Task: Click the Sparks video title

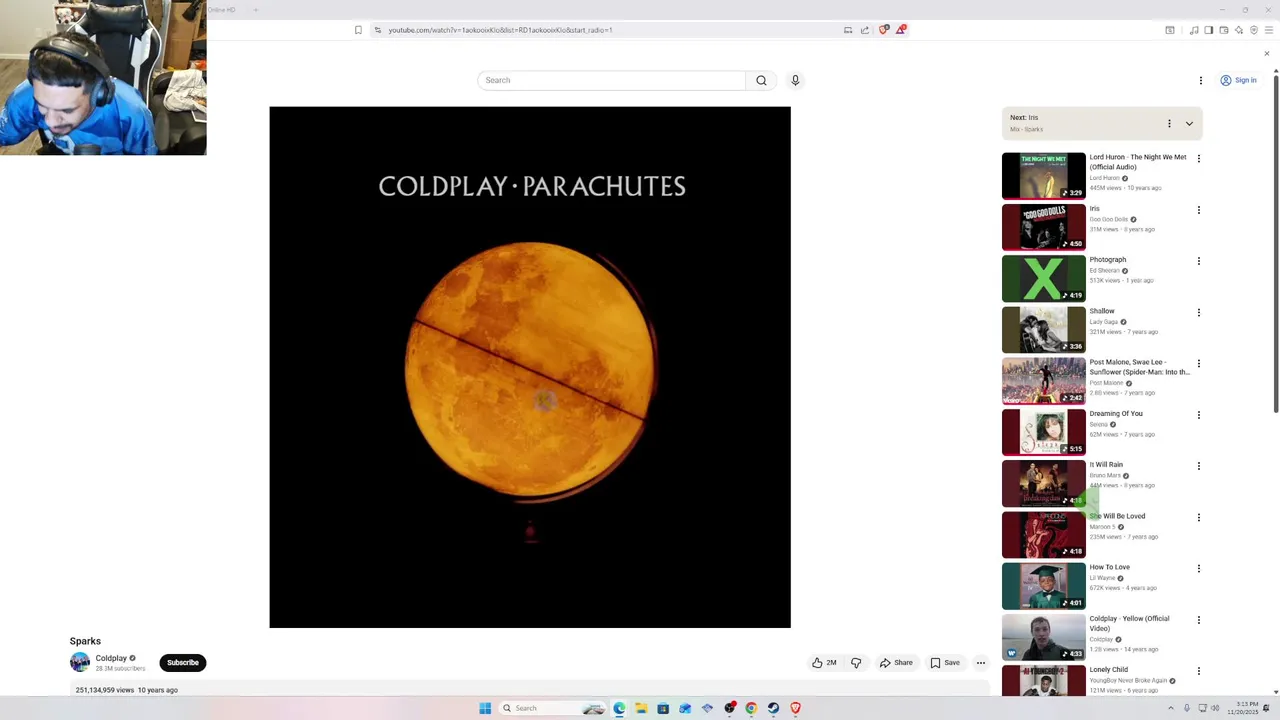Action: point(85,641)
